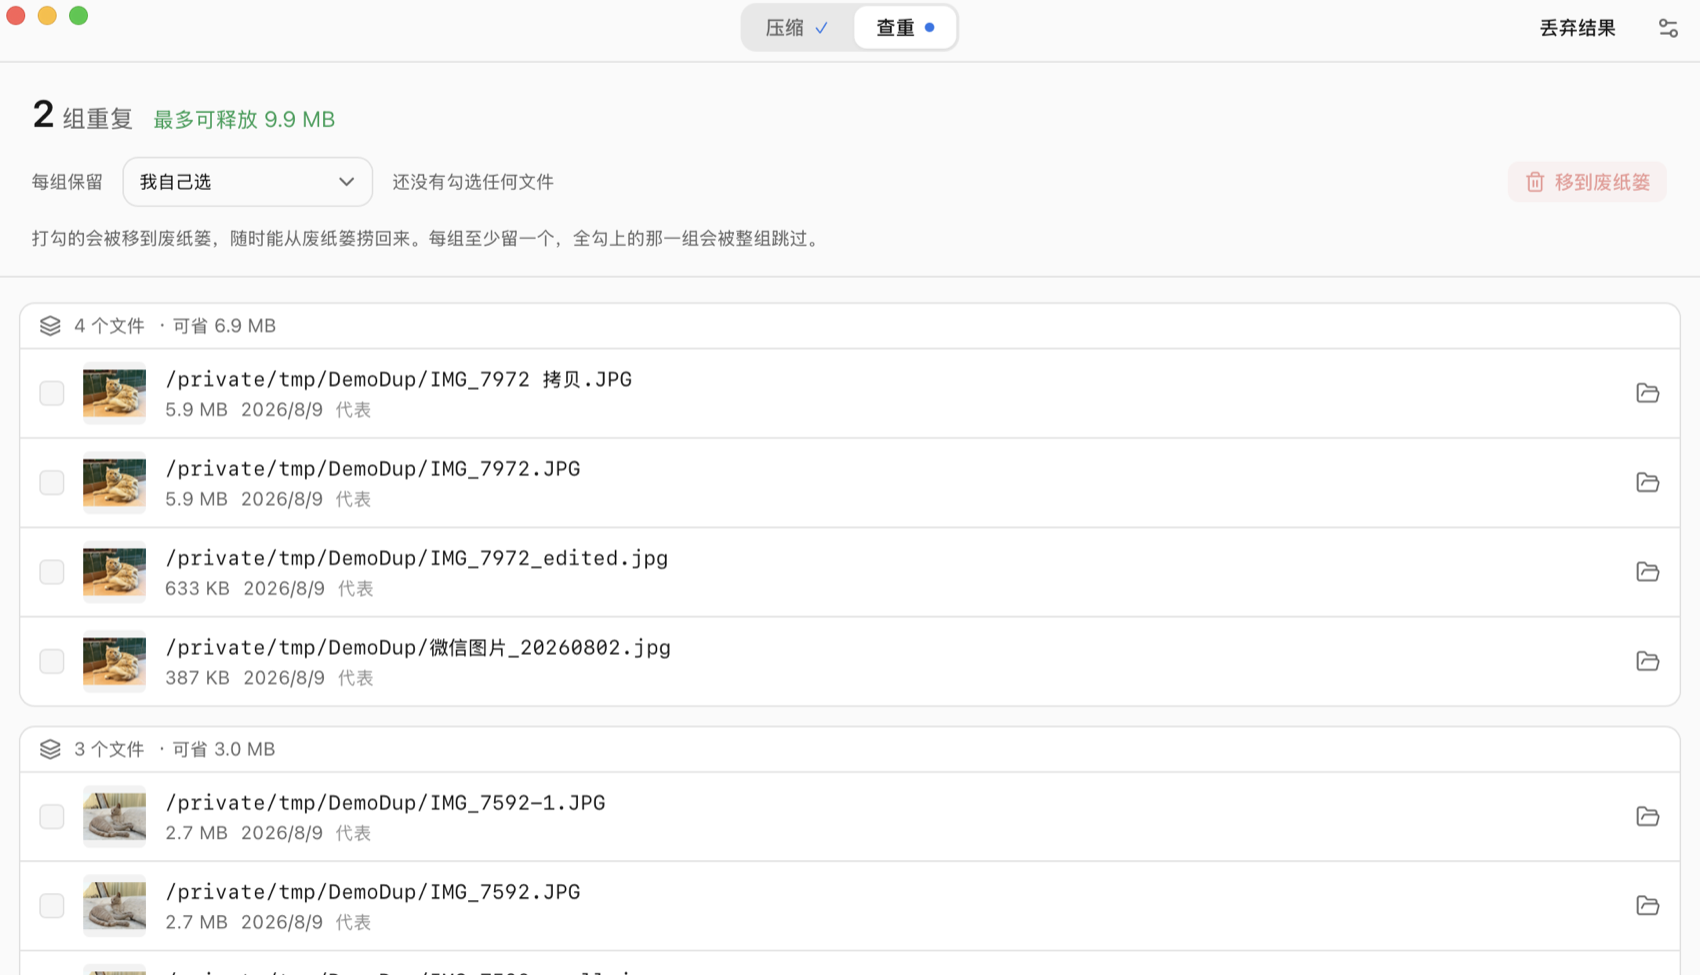Click 丢弃结果 button
Image resolution: width=1700 pixels, height=975 pixels.
(1577, 28)
